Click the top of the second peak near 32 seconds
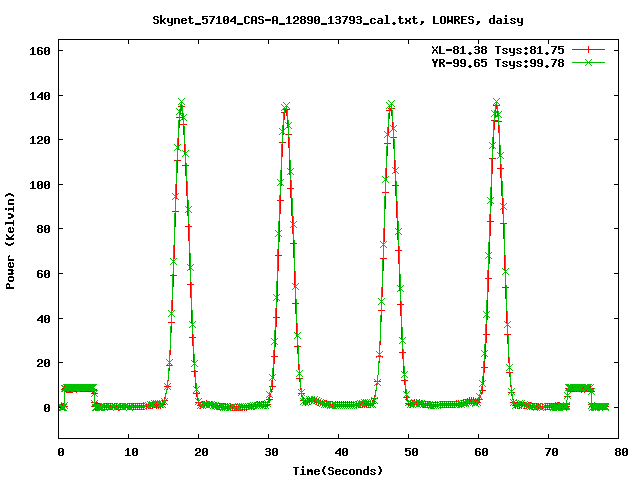Screen dimensions: 640x480 [x=285, y=107]
